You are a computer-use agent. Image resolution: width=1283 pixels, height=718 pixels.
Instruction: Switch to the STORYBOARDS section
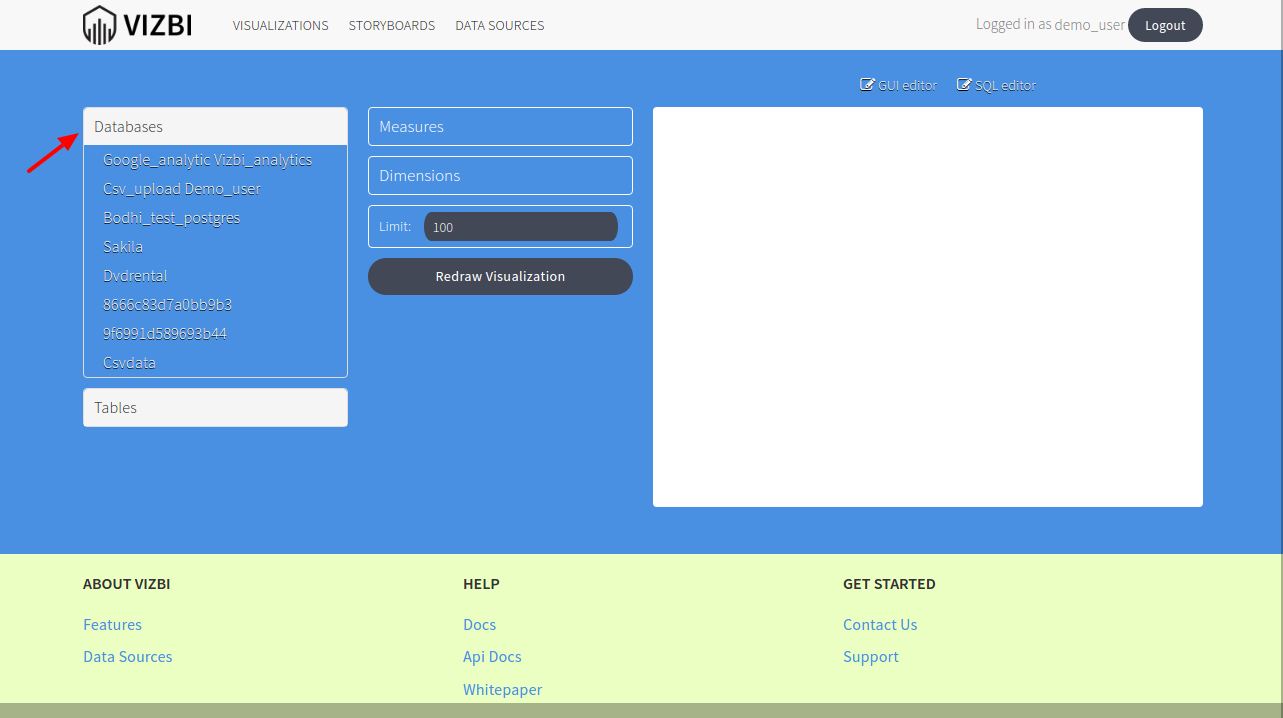[x=391, y=25]
